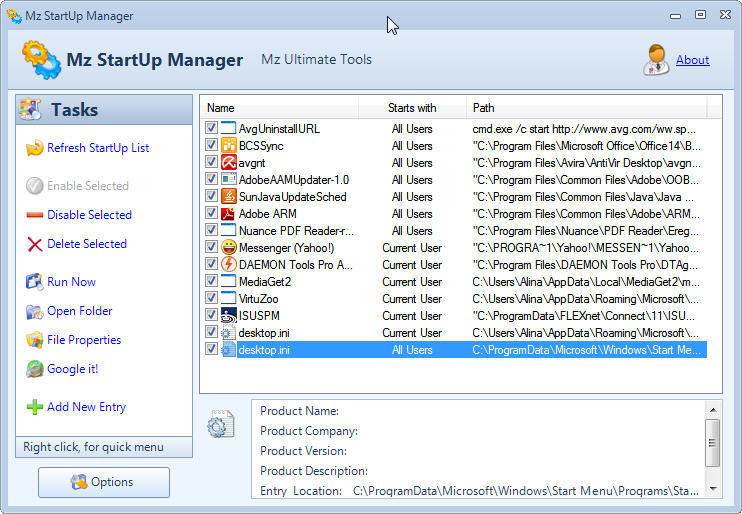
Task: Select the Nuance PDF Reader-r... entry name
Action: click(x=296, y=231)
